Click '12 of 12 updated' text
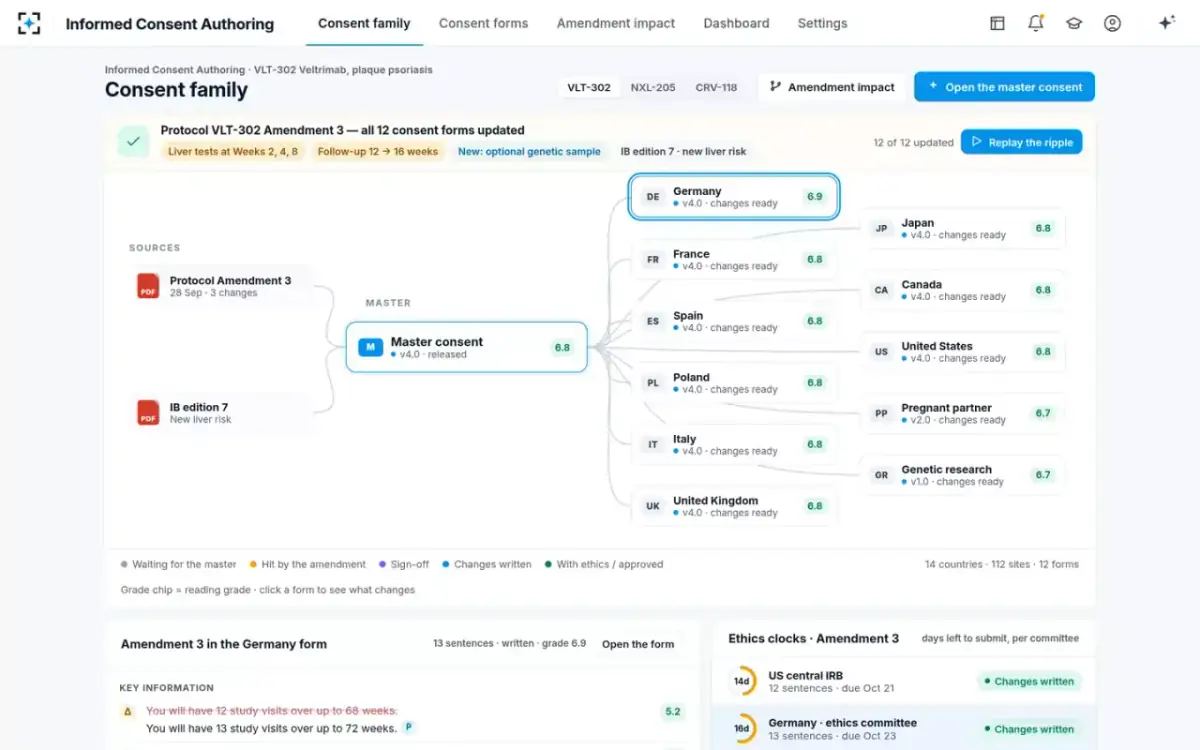The width and height of the screenshot is (1200, 750). pyautogui.click(x=913, y=142)
